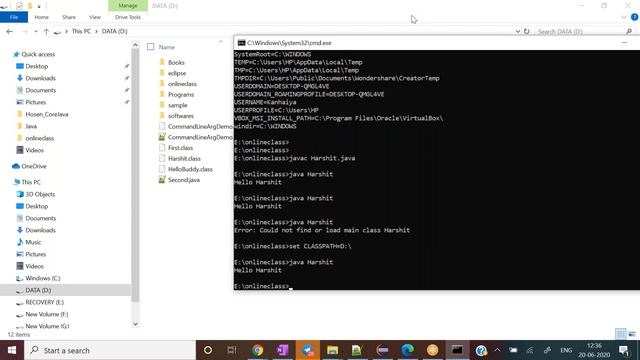640x360 pixels.
Task: Open the Java folder in sidebar
Action: pyautogui.click(x=31, y=126)
